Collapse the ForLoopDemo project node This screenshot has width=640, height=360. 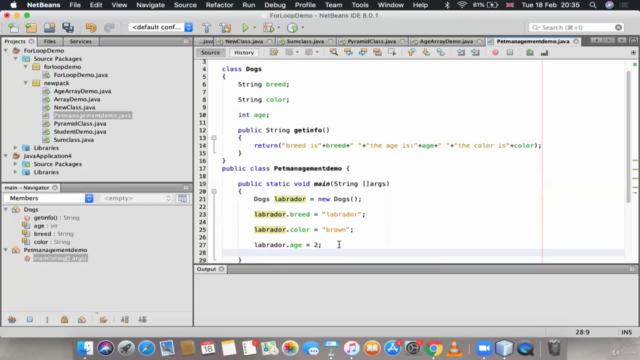coord(6,51)
